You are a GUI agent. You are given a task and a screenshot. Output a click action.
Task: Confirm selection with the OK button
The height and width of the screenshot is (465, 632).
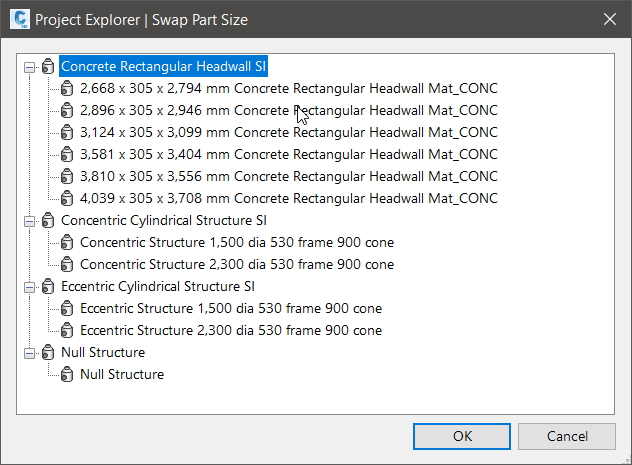click(462, 436)
